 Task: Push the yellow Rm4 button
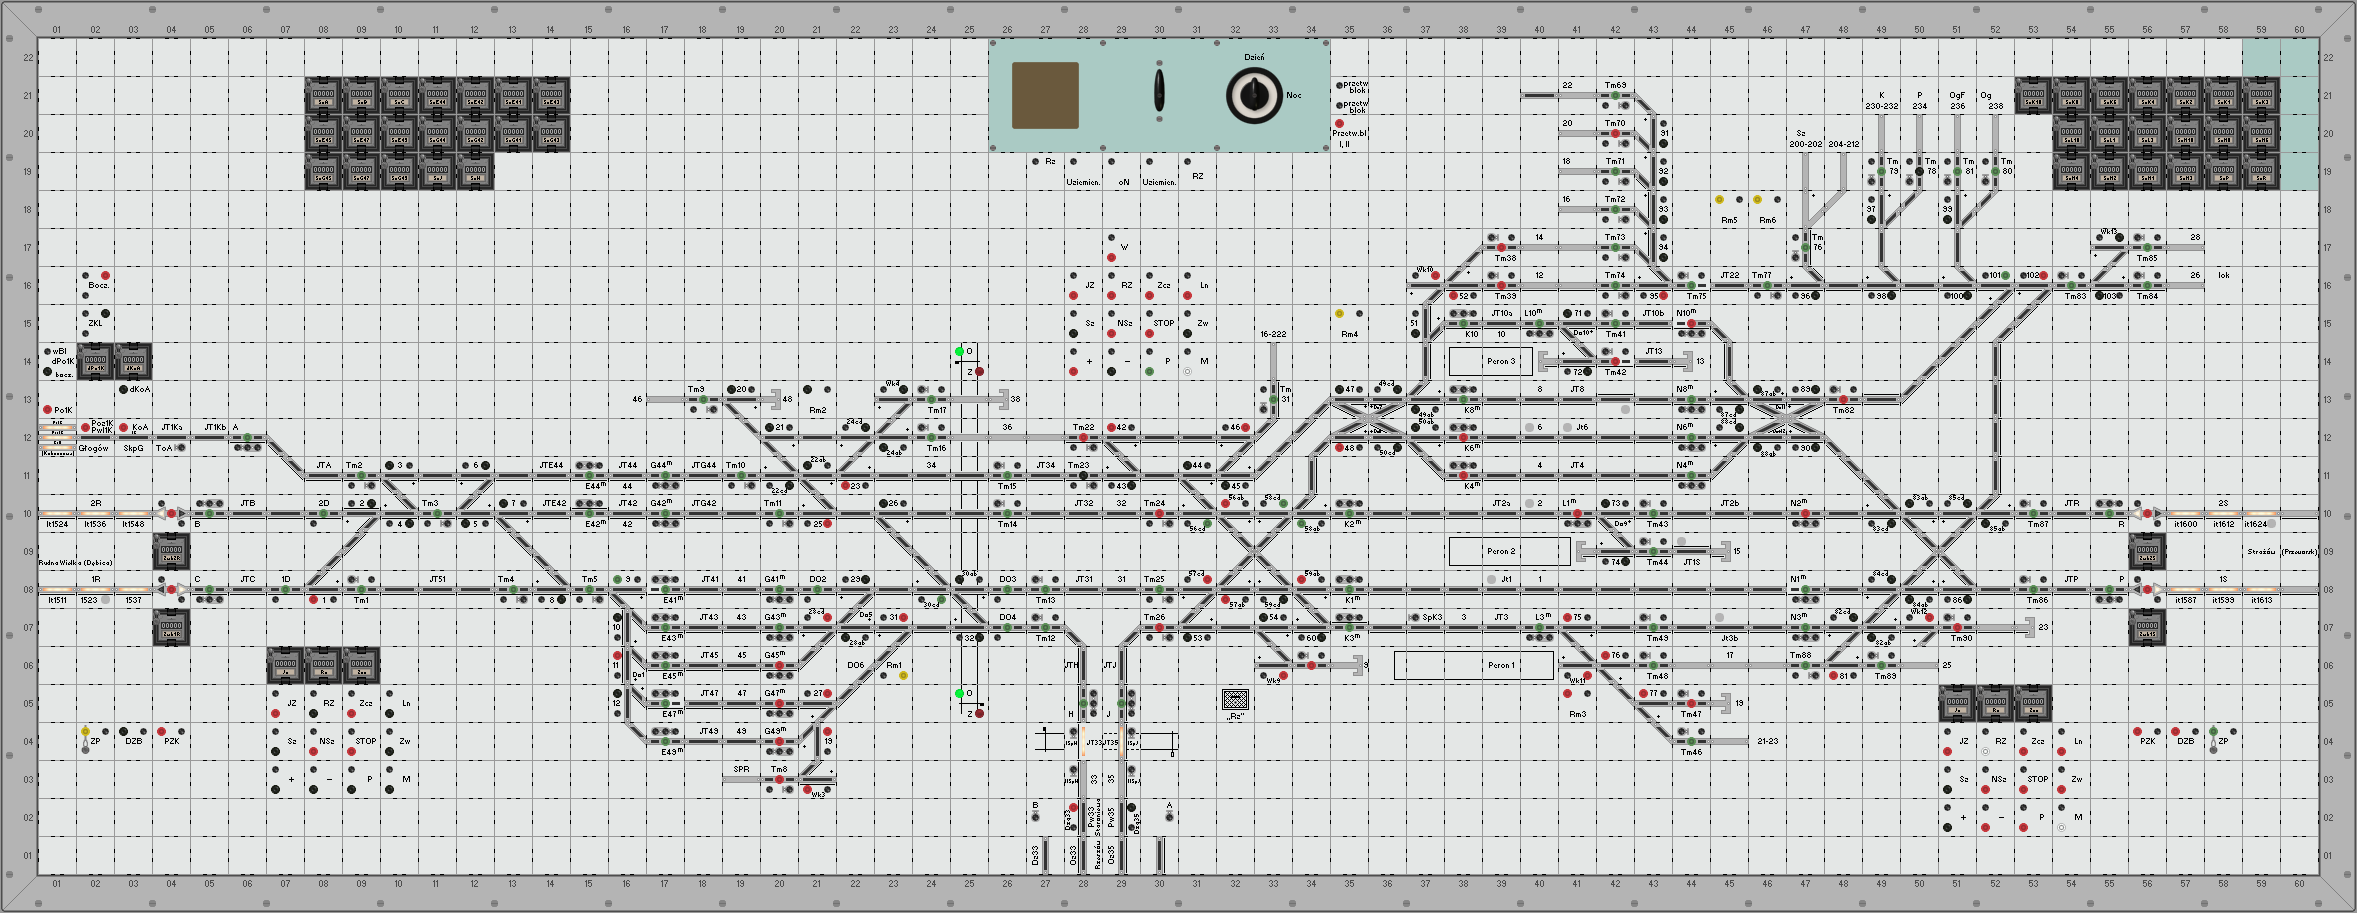click(1340, 314)
